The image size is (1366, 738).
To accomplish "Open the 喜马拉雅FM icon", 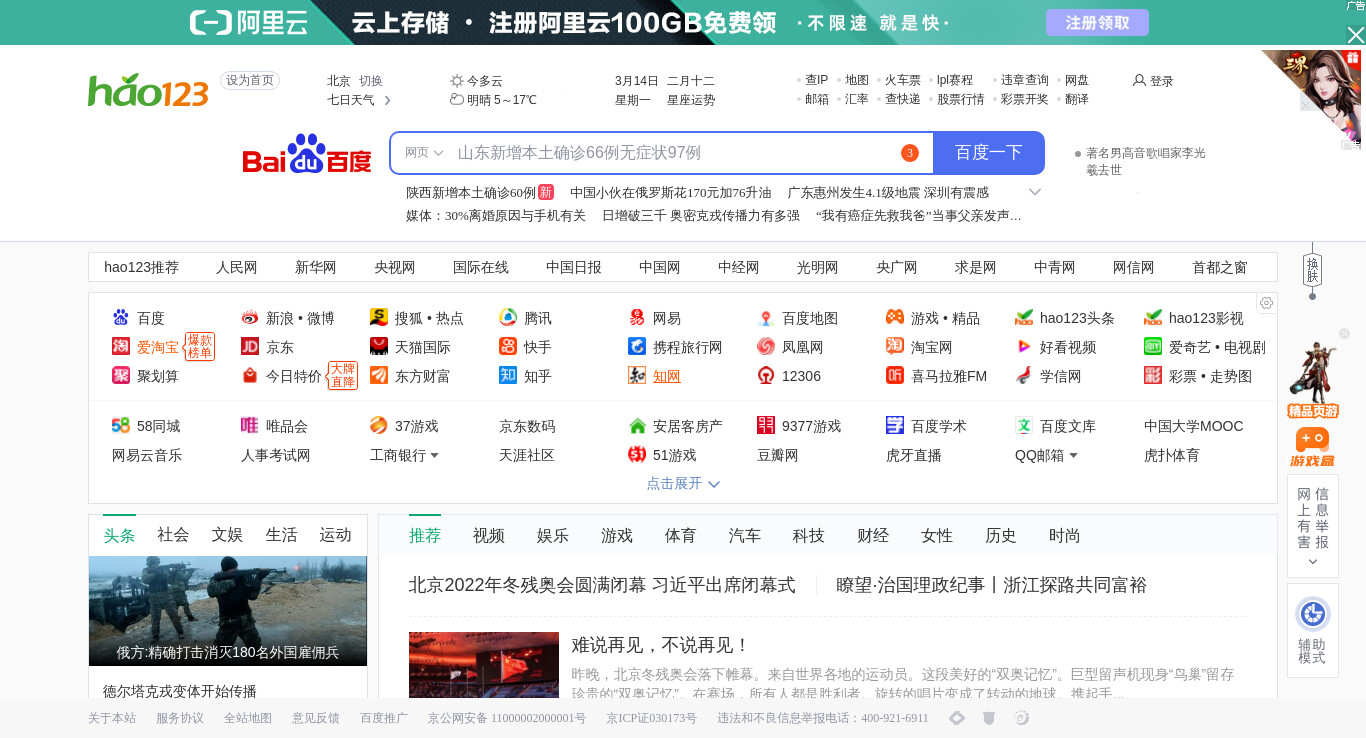I will (x=895, y=376).
